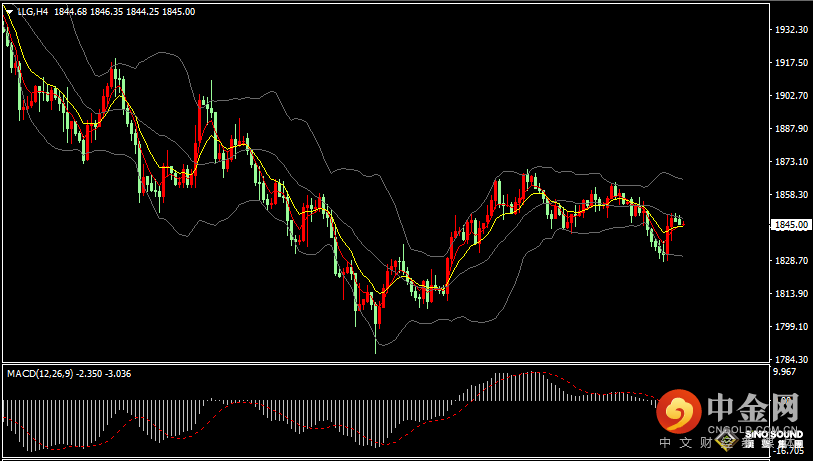The height and width of the screenshot is (461, 813).
Task: Click the 1858.30 price scale label
Action: pos(792,194)
